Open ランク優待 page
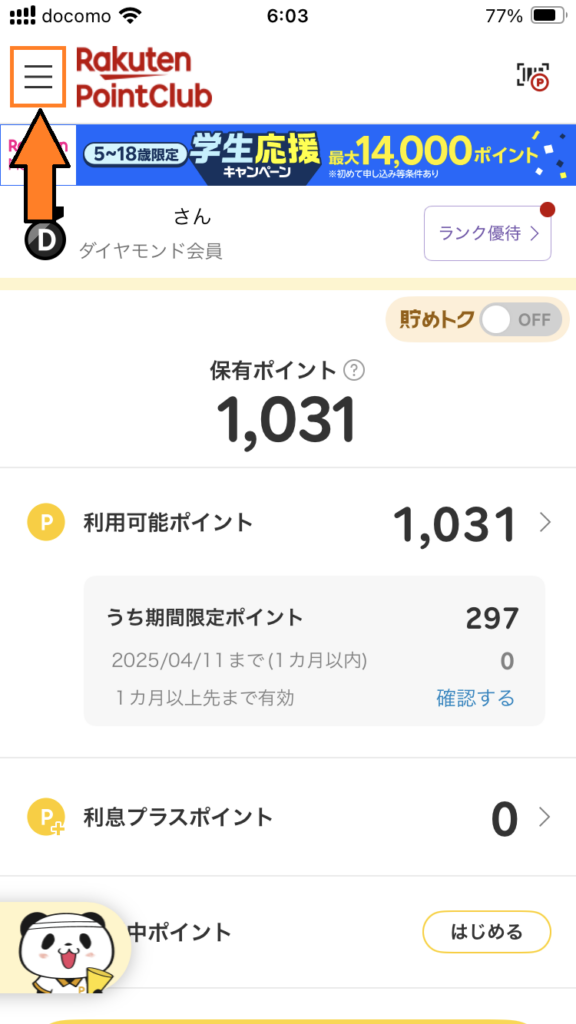Image resolution: width=576 pixels, height=1024 pixels. click(488, 233)
